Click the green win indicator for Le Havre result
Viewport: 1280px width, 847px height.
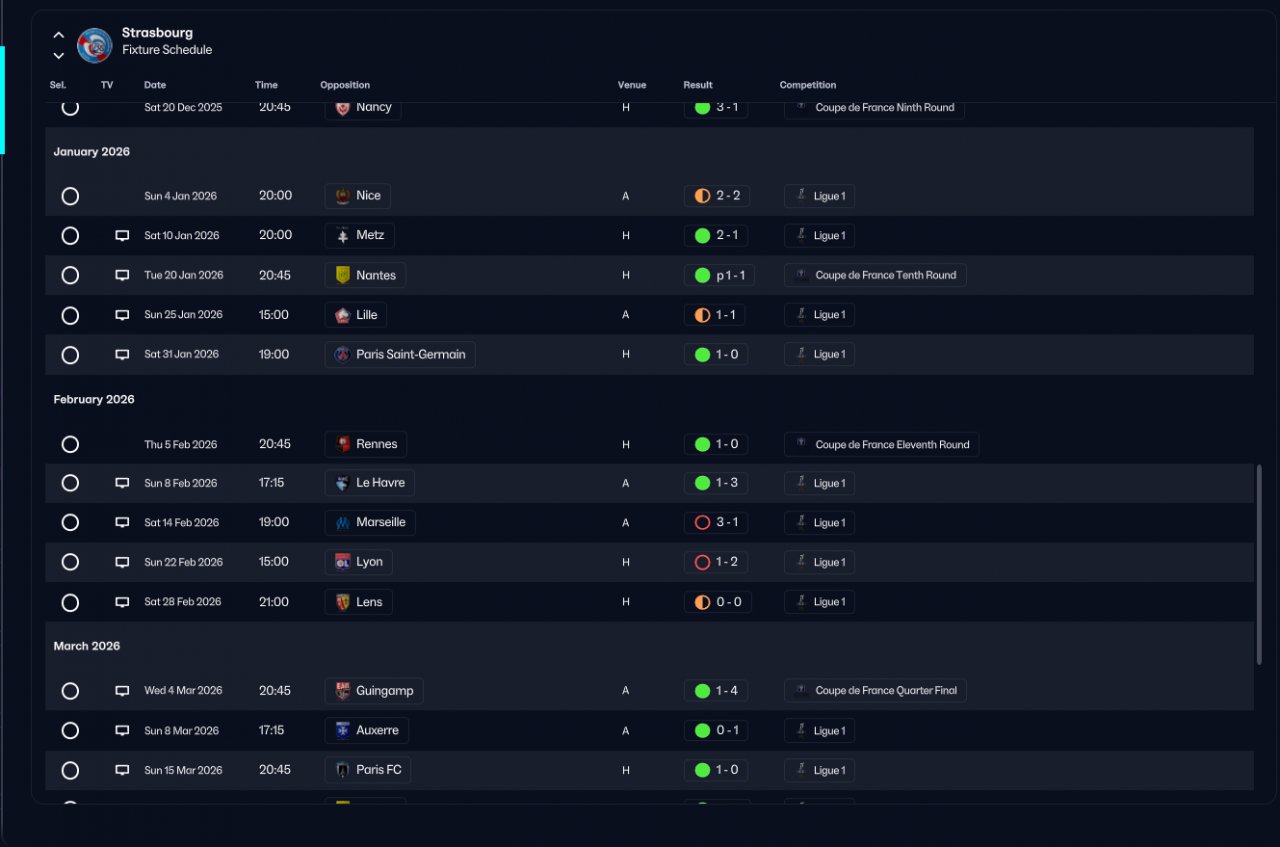point(702,483)
